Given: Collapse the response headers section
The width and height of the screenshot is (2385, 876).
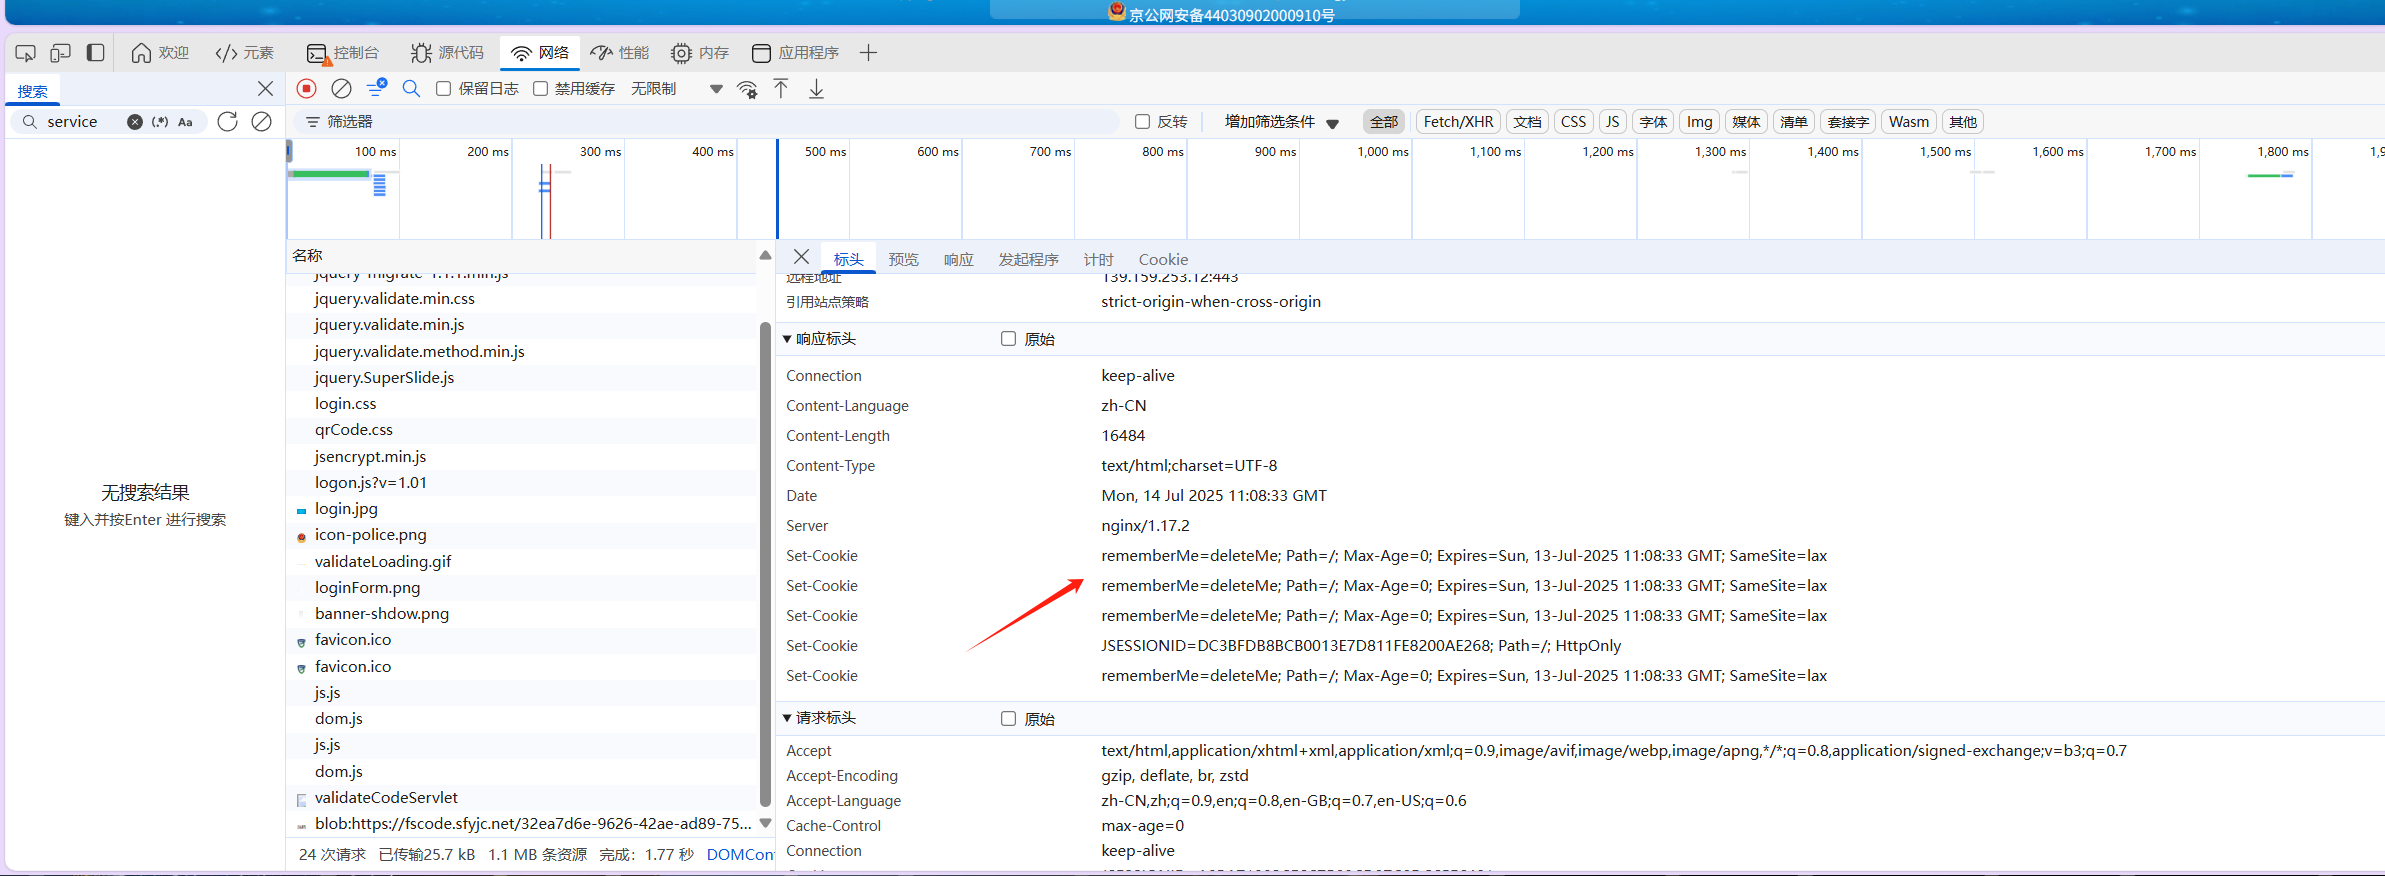Looking at the screenshot, I should (x=787, y=339).
